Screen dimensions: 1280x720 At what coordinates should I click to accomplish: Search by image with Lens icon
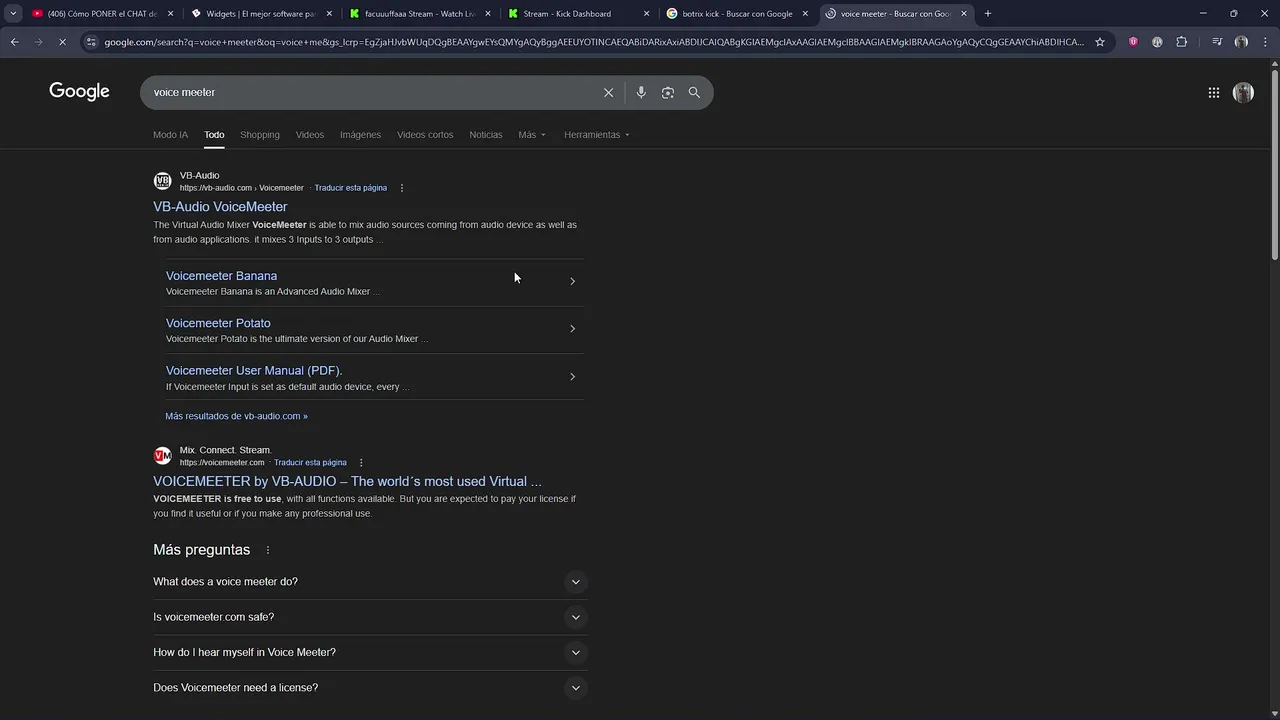click(x=667, y=92)
